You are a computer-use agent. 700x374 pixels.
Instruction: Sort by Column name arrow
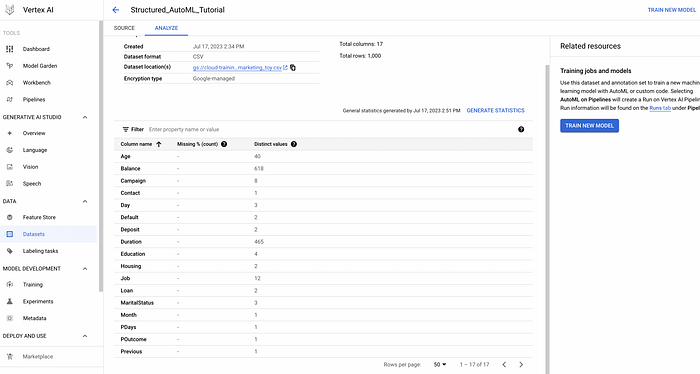coord(158,144)
